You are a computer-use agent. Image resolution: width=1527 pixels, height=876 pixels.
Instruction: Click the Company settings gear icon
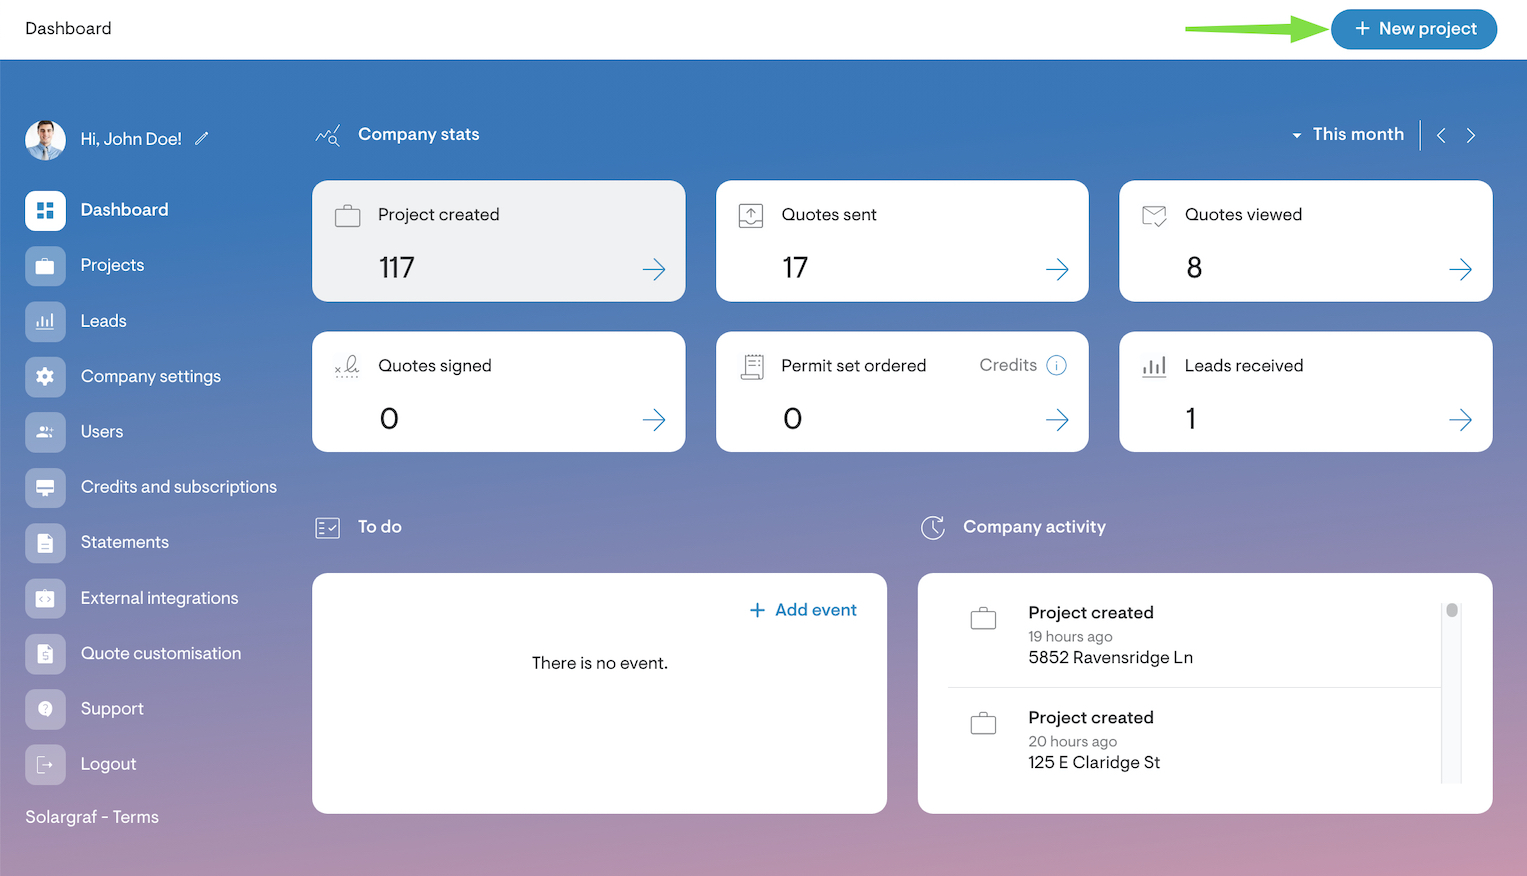pyautogui.click(x=45, y=377)
